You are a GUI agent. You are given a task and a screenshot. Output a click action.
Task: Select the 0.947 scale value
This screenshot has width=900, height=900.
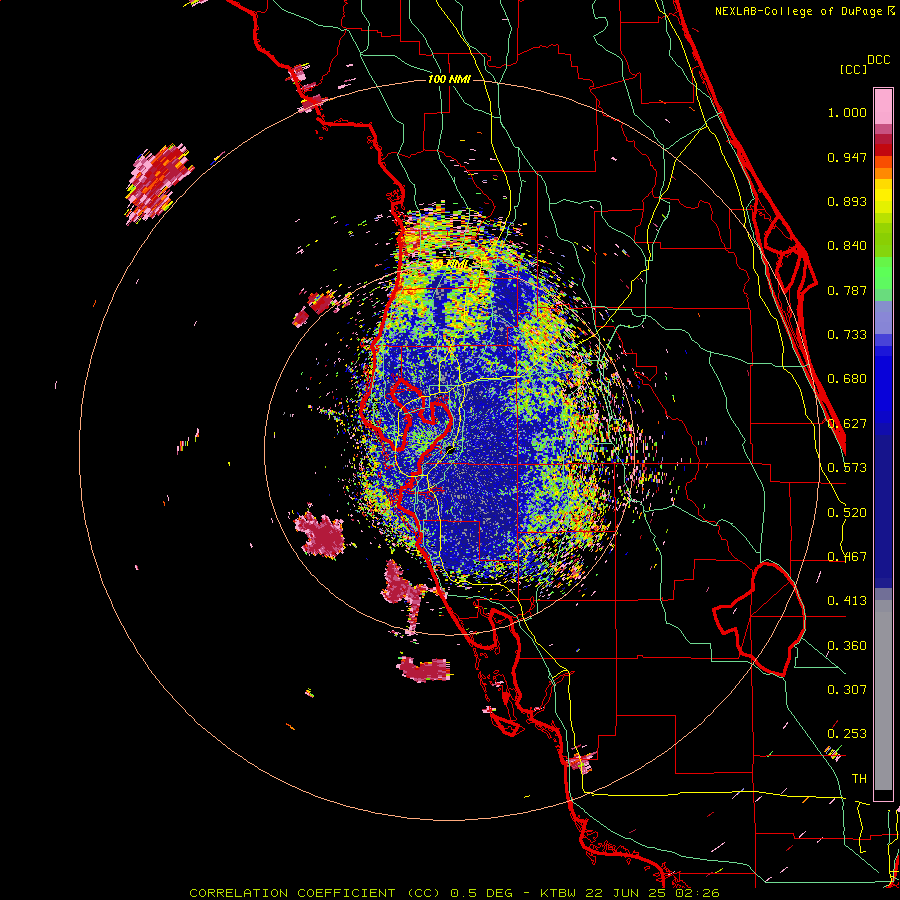point(847,157)
